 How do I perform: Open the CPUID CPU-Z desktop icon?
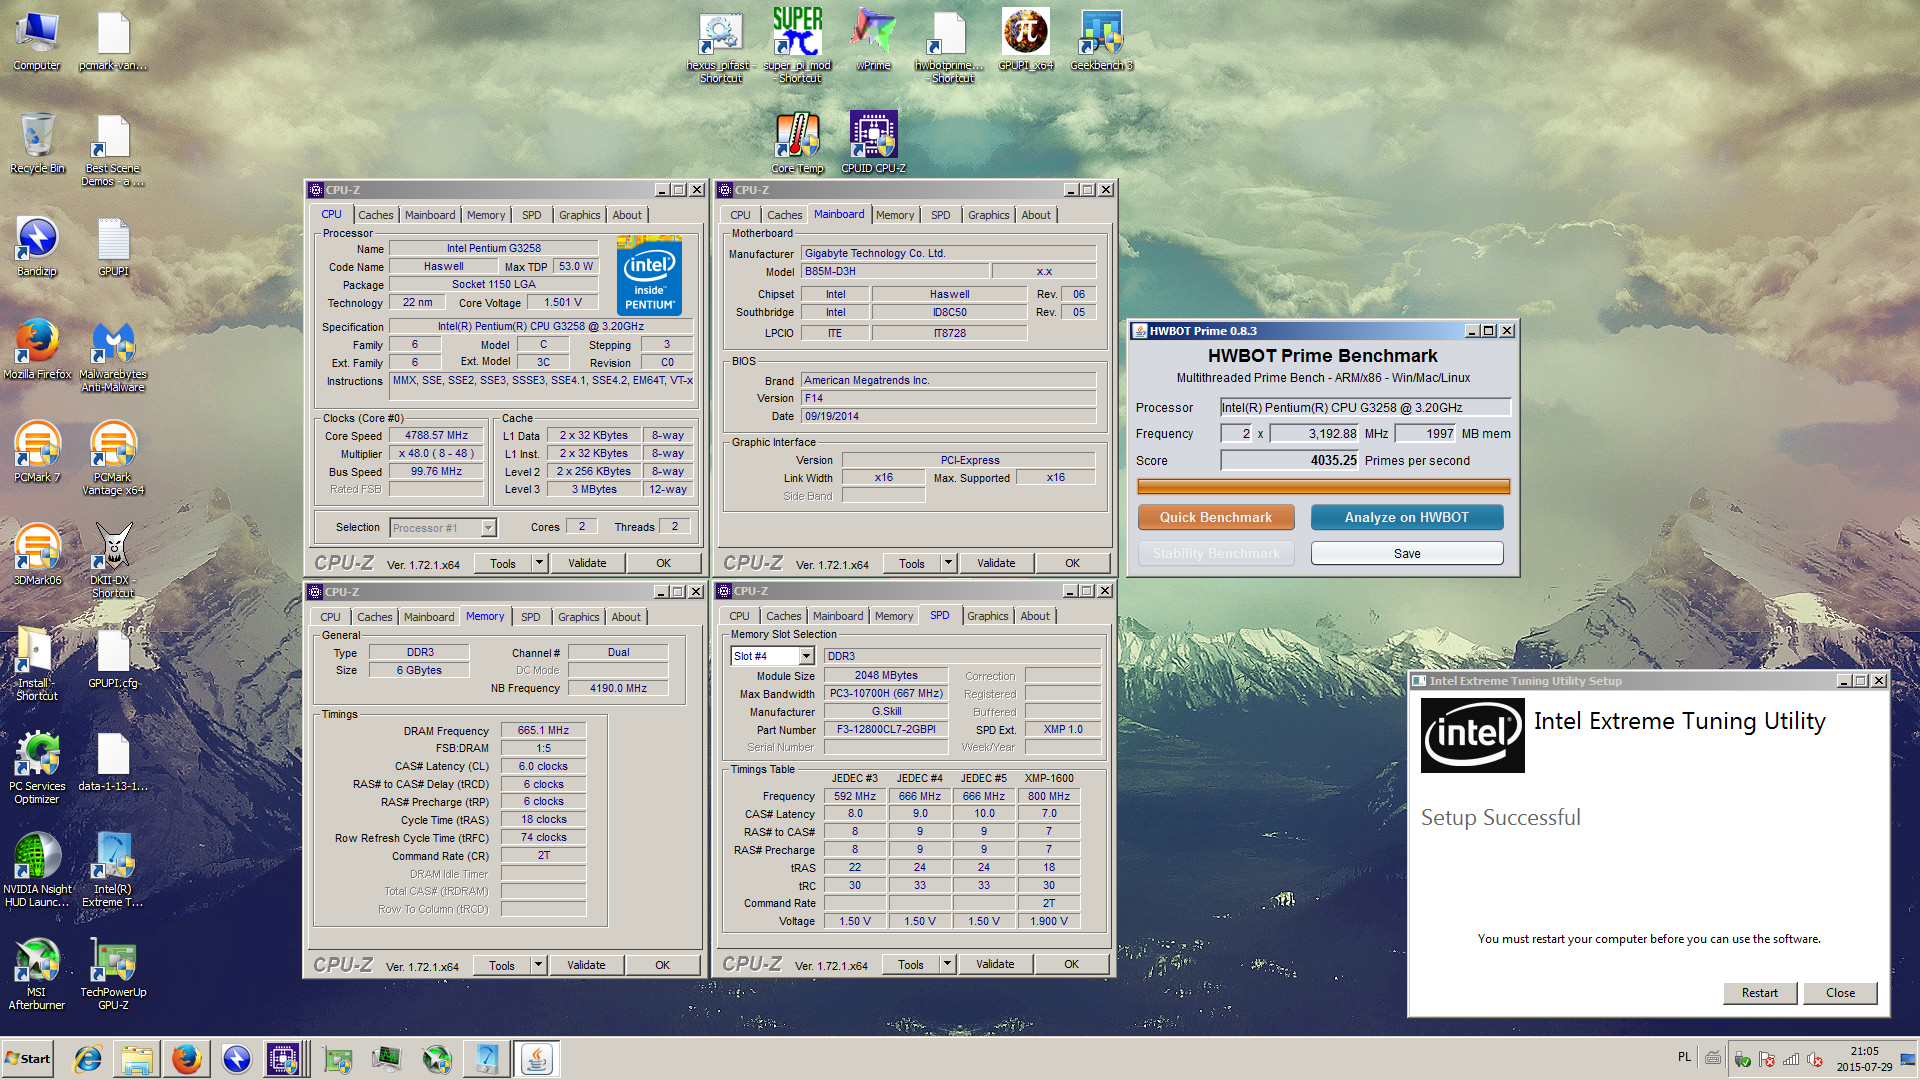click(x=873, y=143)
